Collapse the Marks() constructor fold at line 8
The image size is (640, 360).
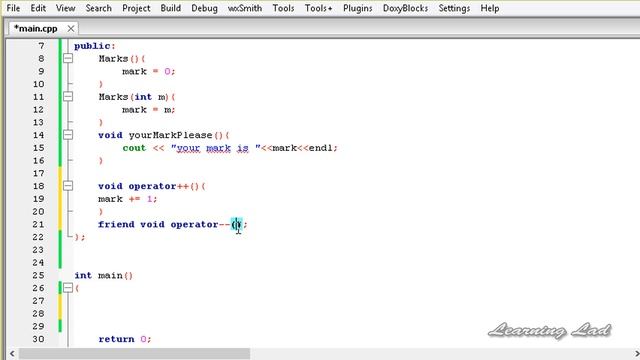click(68, 58)
